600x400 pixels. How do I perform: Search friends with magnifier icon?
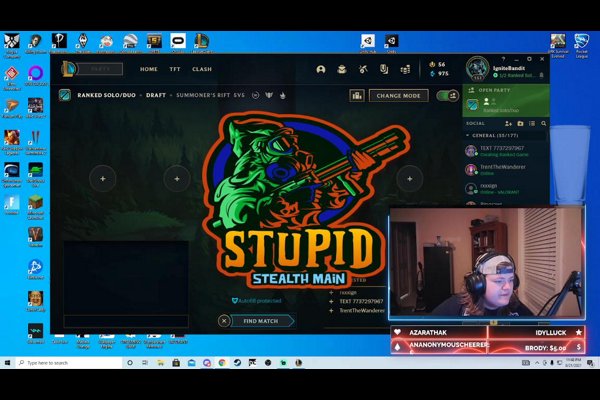pyautogui.click(x=544, y=124)
